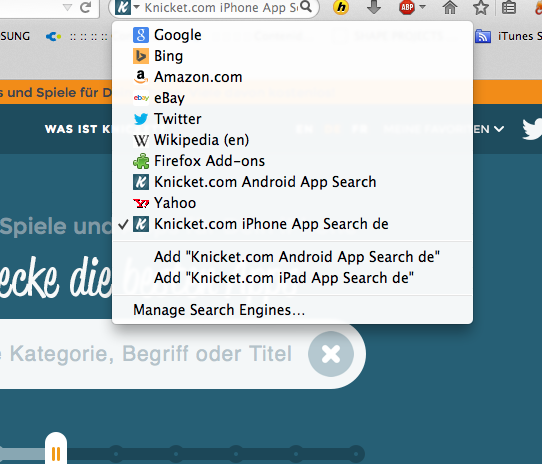
Task: Show bookmarks list icon
Action: click(509, 7)
